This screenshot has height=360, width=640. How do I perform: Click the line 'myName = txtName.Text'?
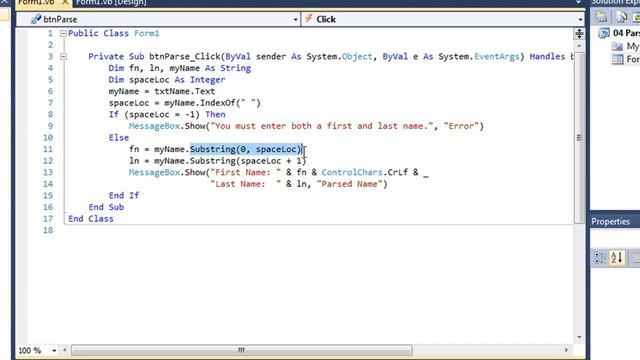click(162, 91)
